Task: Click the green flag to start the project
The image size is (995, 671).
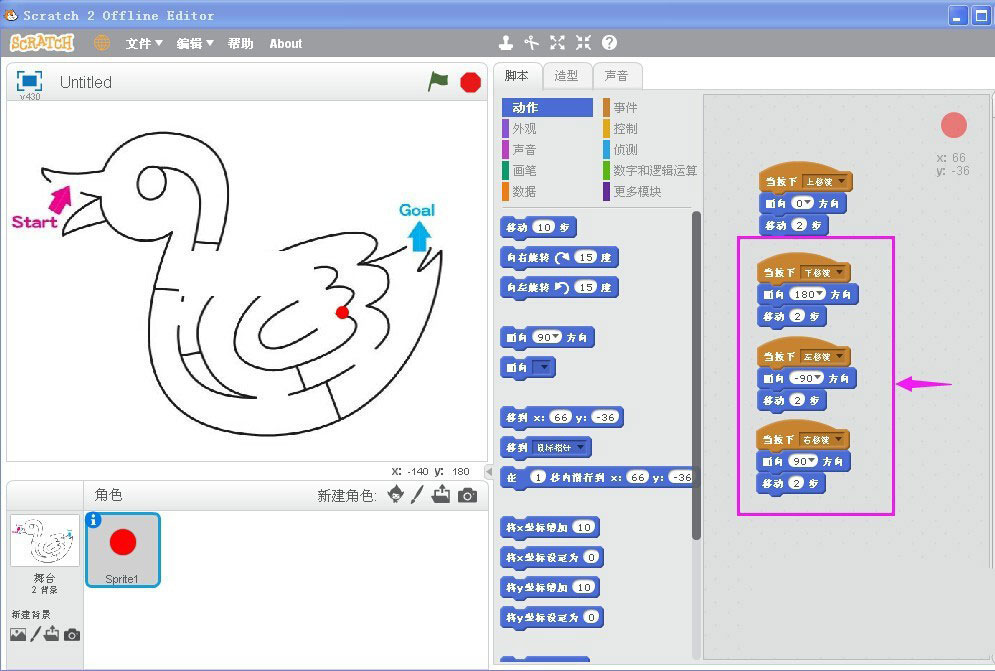Action: click(x=438, y=82)
